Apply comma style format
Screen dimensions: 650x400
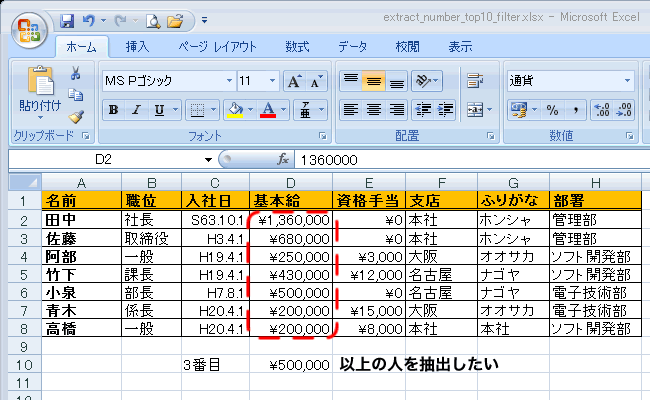(x=575, y=110)
